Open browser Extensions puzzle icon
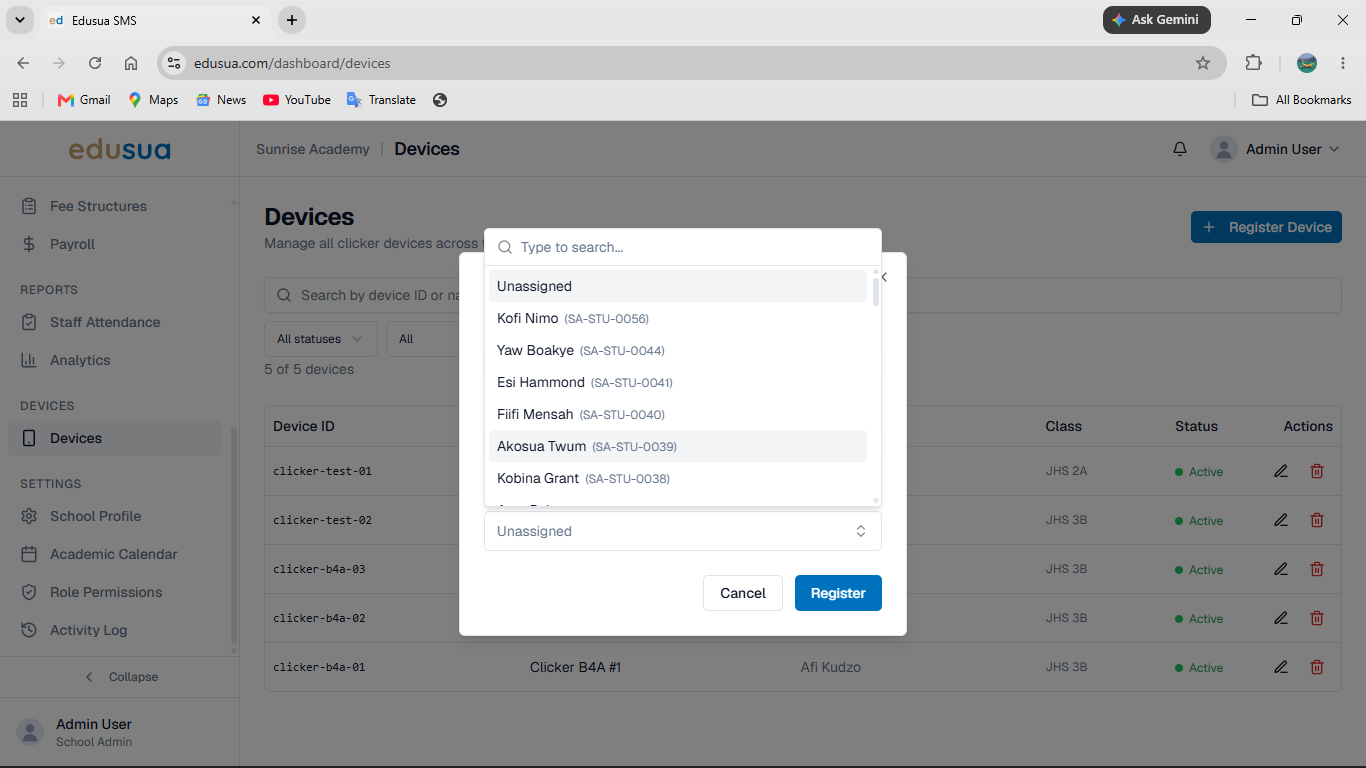 pyautogui.click(x=1253, y=63)
